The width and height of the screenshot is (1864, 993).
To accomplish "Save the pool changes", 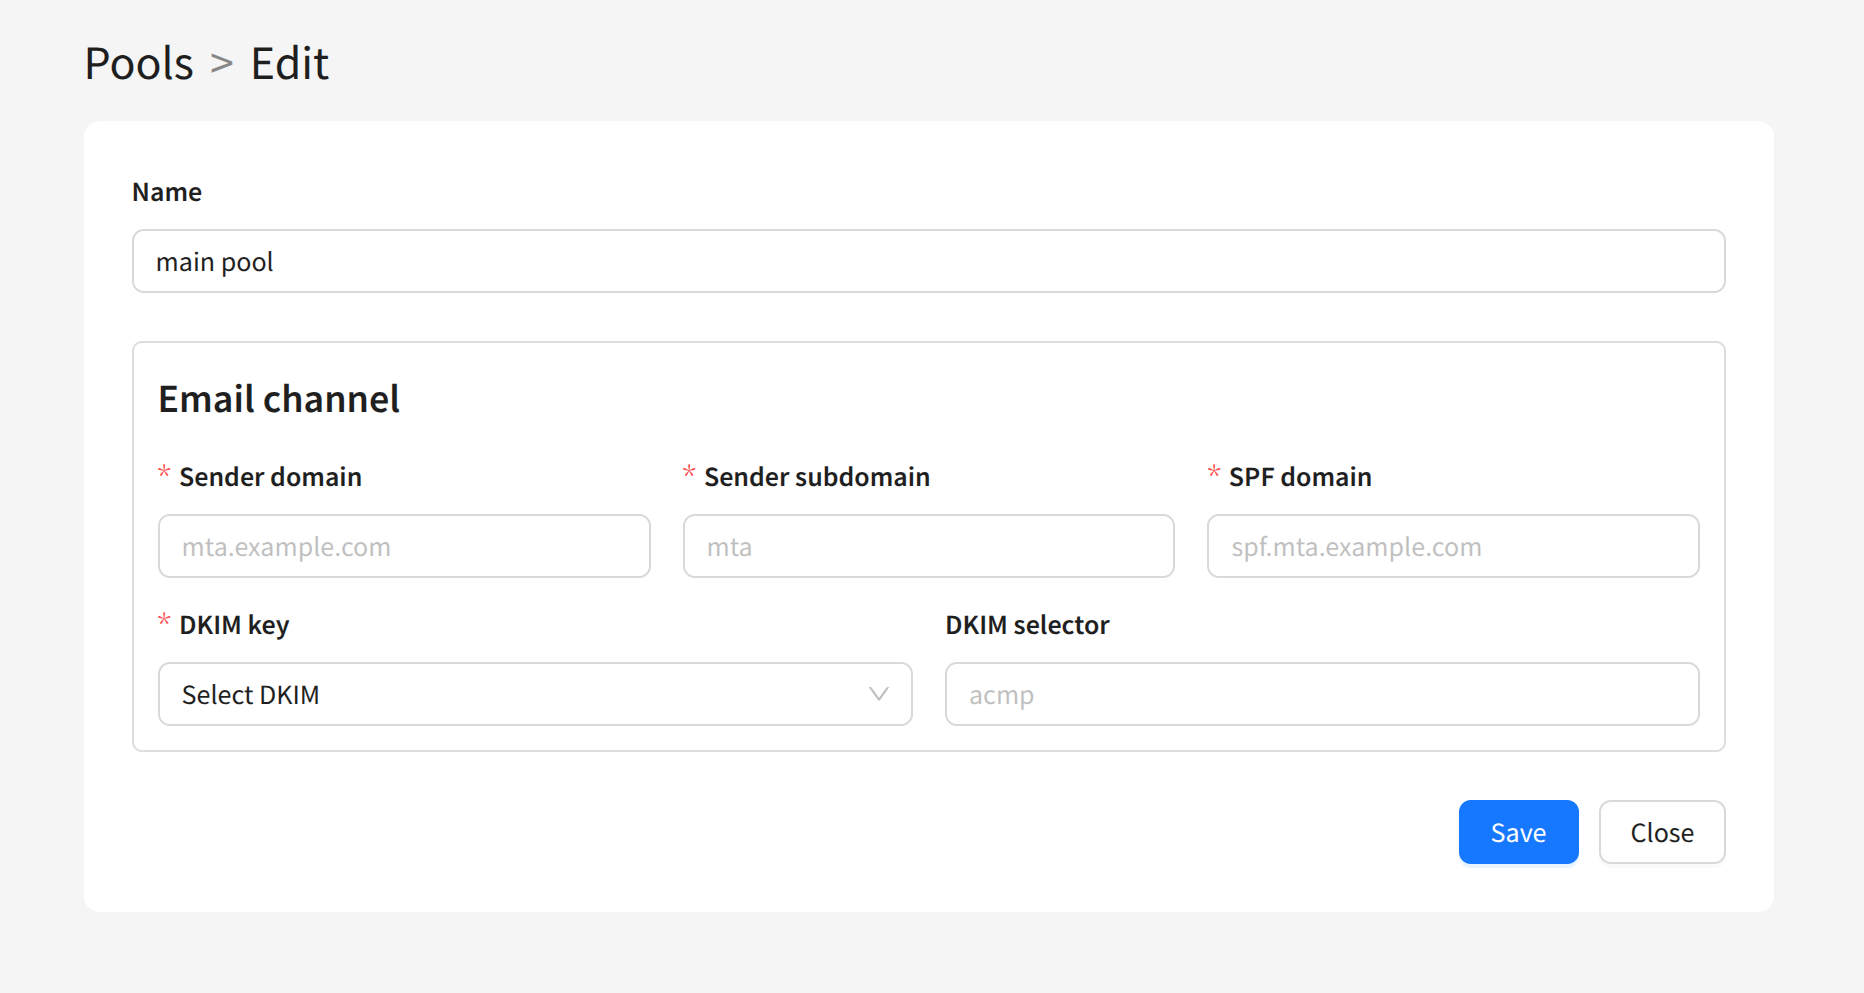I will pos(1517,832).
